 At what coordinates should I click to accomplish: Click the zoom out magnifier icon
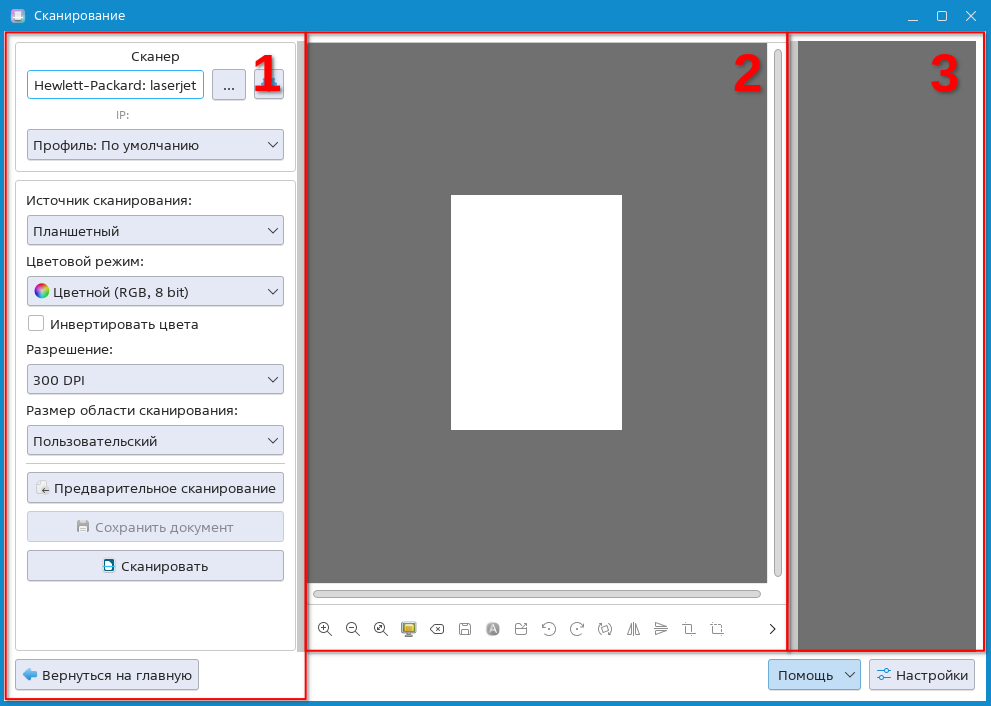352,629
